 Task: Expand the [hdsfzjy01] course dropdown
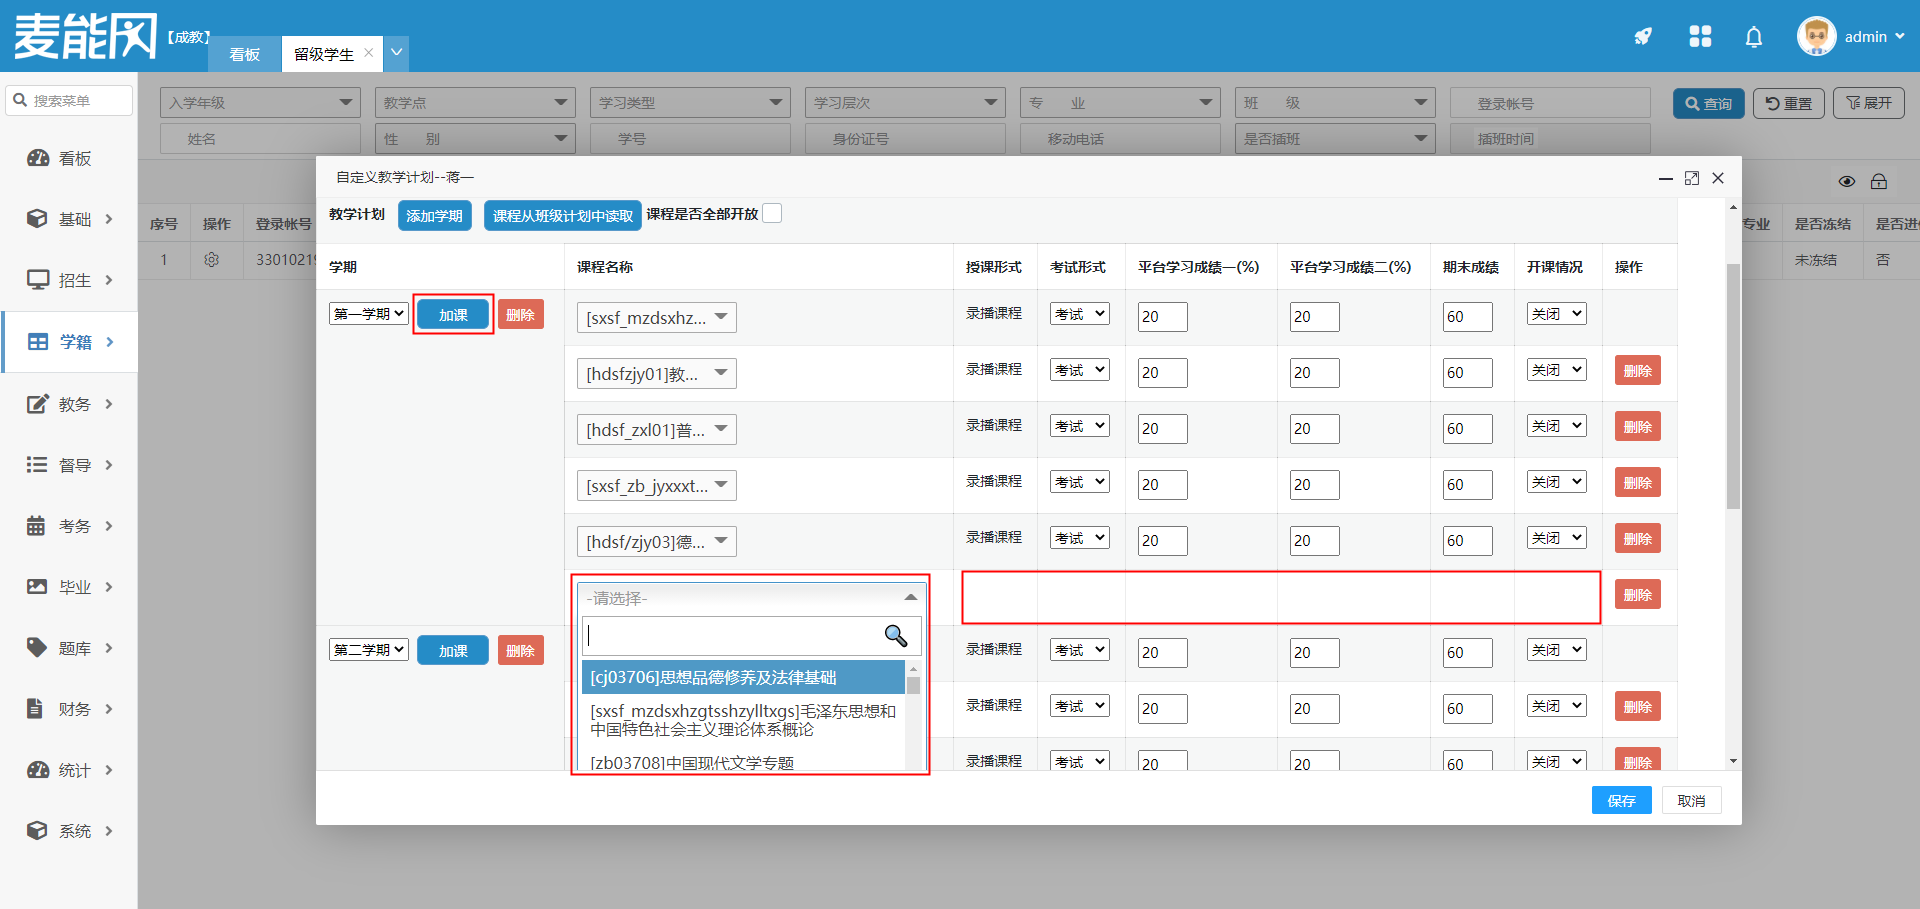click(x=656, y=374)
